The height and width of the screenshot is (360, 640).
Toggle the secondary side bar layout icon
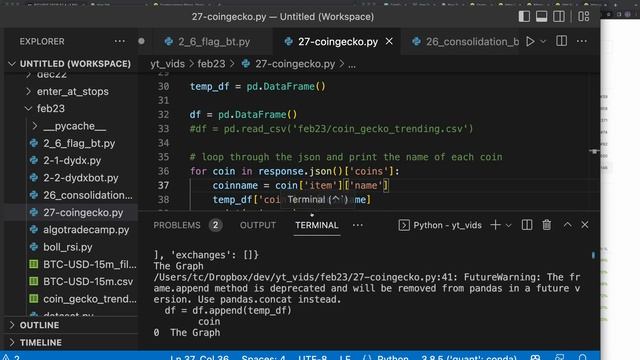(559, 17)
